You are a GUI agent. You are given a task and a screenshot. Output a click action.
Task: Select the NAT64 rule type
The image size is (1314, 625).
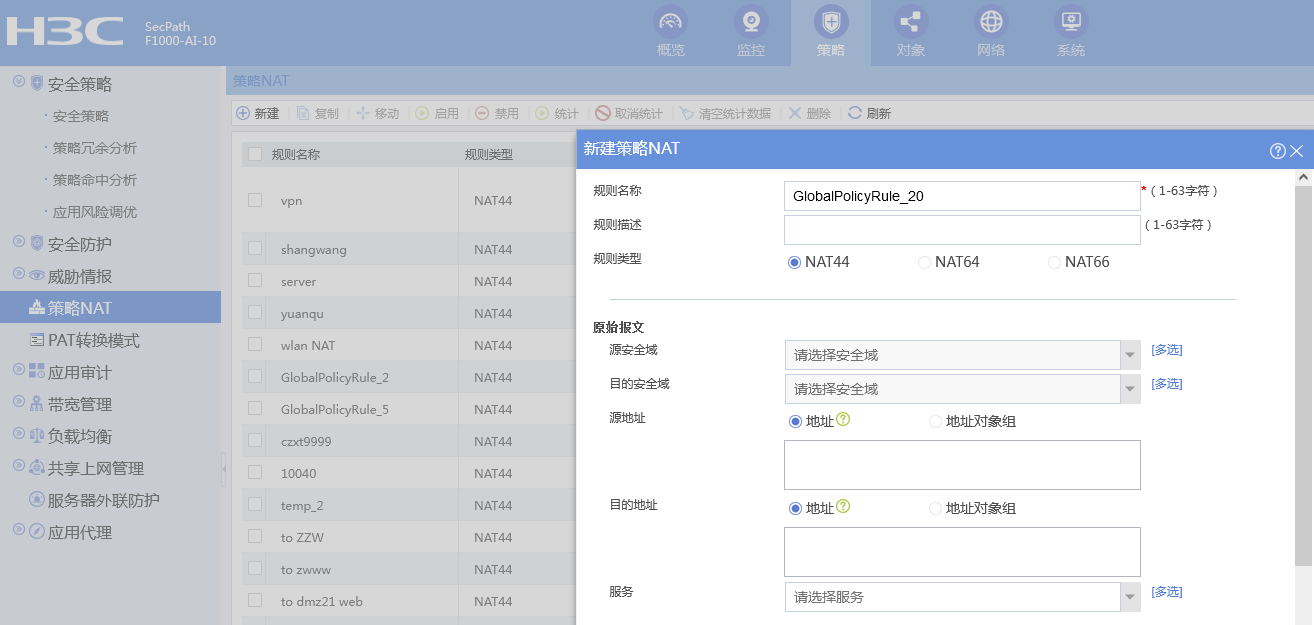pos(925,262)
